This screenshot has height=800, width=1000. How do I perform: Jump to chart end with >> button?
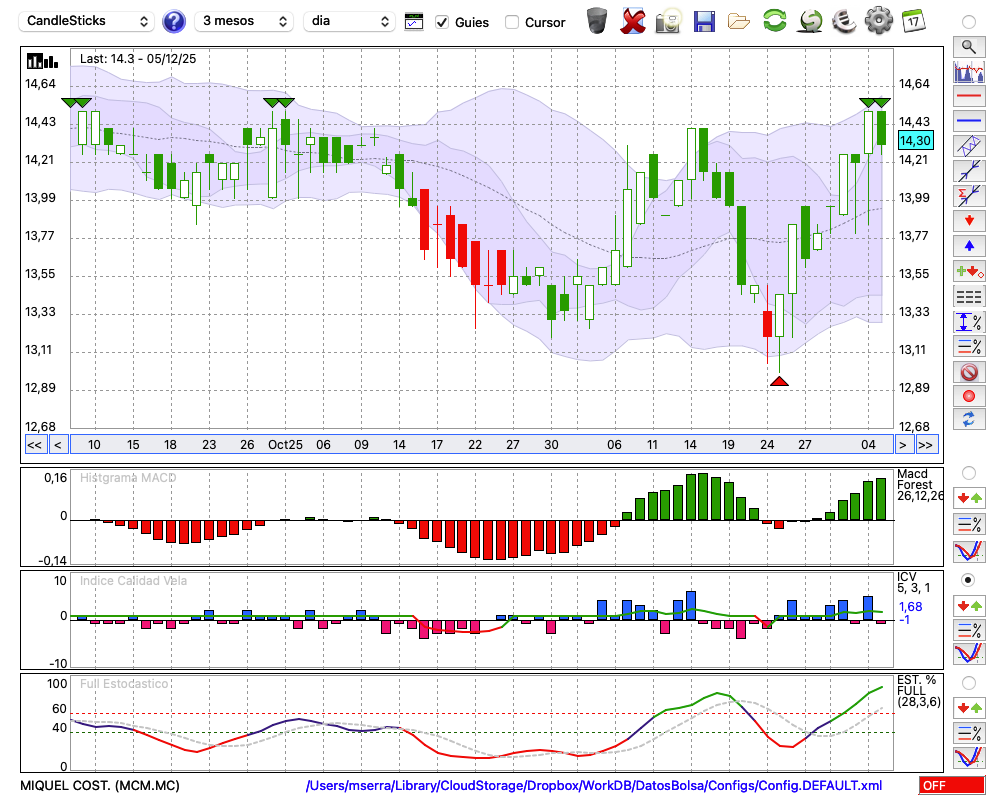pos(926,445)
